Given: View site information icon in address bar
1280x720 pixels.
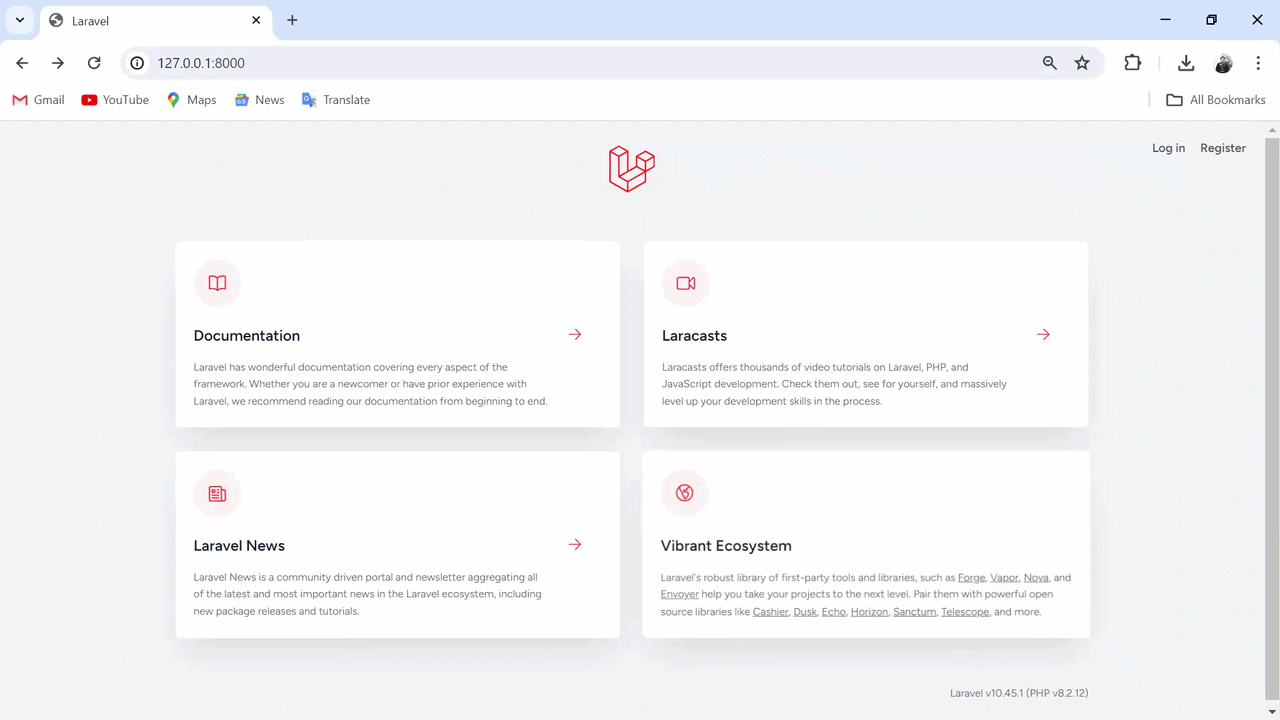Looking at the screenshot, I should point(138,63).
